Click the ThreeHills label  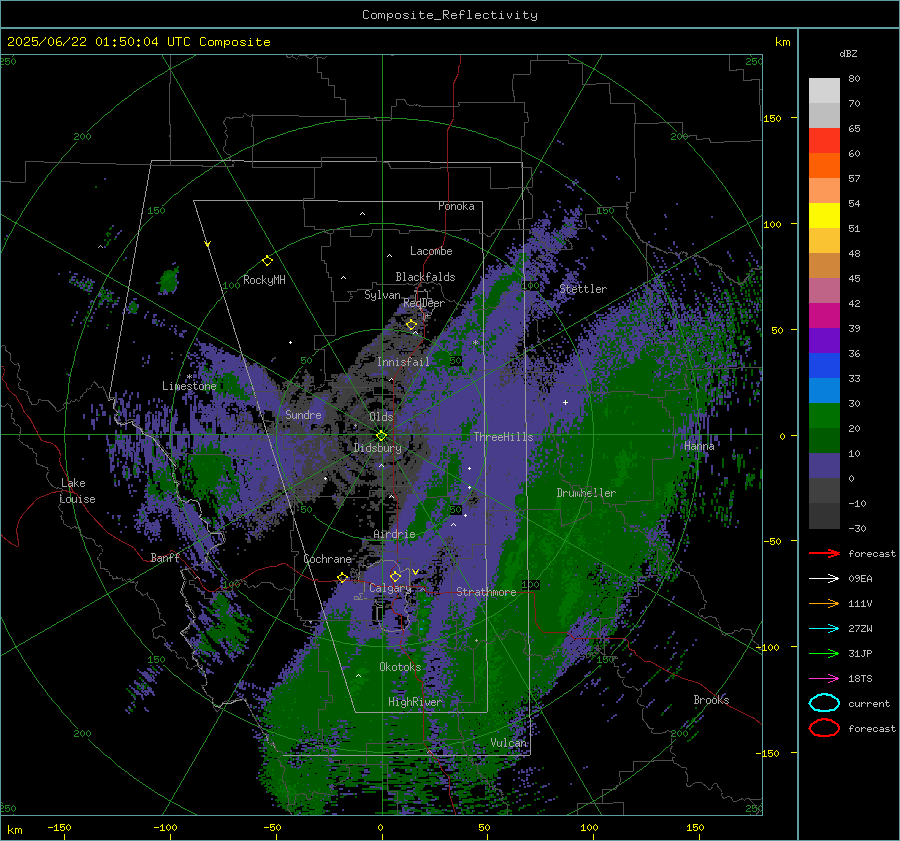[x=503, y=437]
